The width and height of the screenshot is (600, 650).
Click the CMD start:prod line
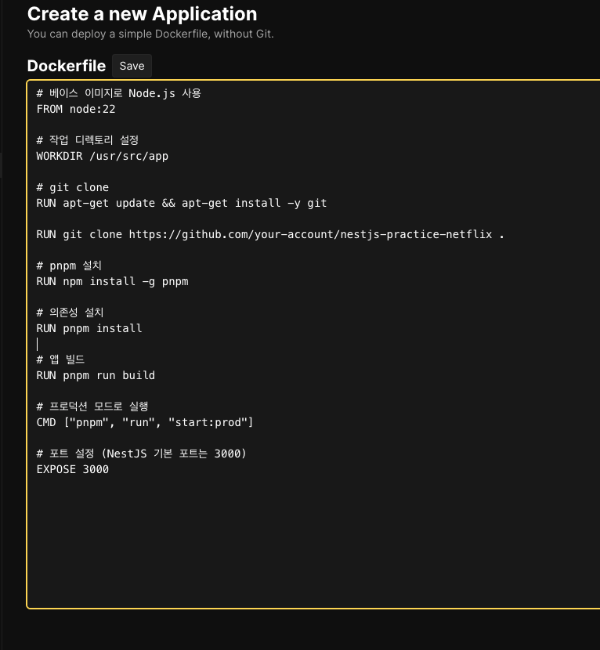pyautogui.click(x=145, y=422)
